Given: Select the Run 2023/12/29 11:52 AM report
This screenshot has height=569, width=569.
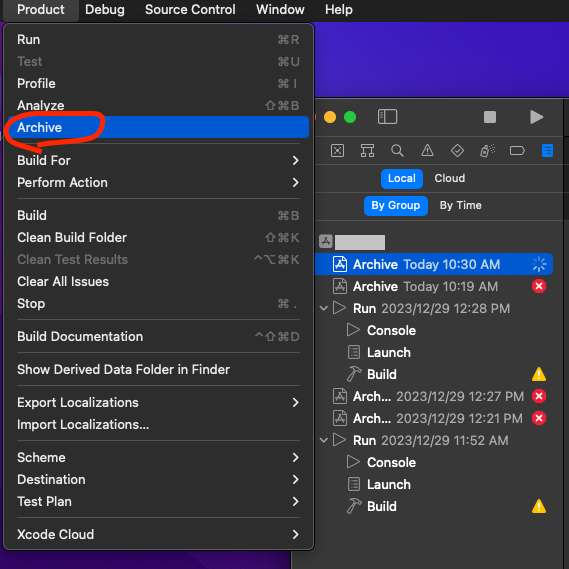Looking at the screenshot, I should 434,441.
